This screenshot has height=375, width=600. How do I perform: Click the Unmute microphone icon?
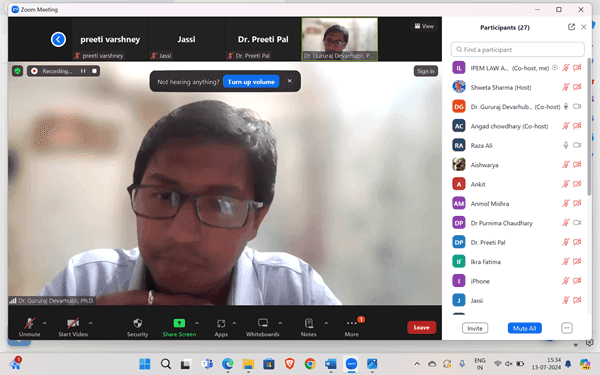coord(29,323)
